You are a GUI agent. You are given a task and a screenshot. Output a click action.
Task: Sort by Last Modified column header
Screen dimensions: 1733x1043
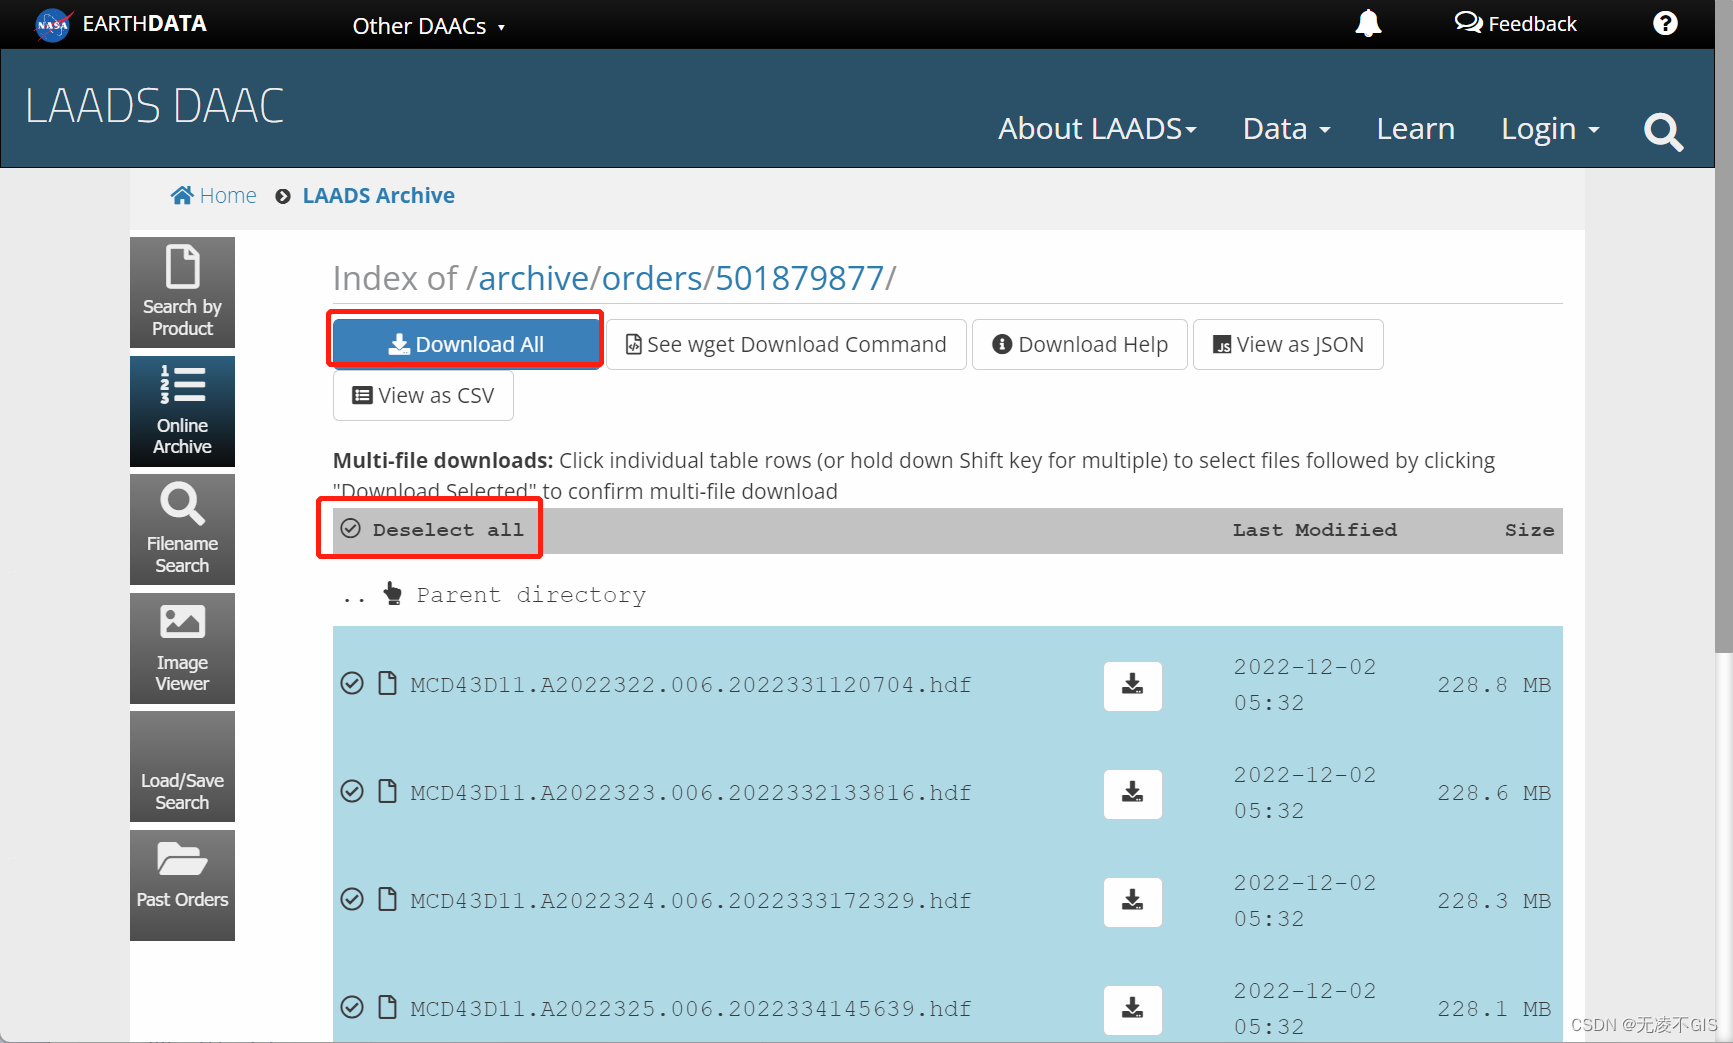click(1314, 530)
